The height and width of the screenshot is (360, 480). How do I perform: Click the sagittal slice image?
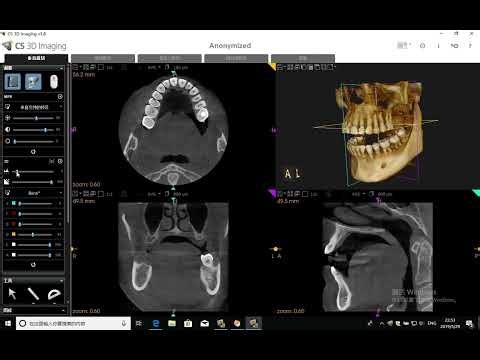[x=377, y=257]
